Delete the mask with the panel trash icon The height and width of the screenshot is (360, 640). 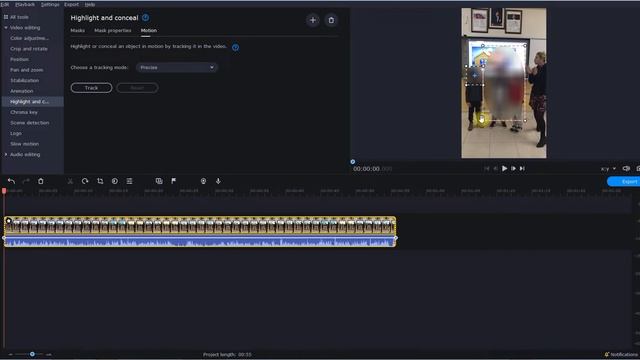click(331, 20)
